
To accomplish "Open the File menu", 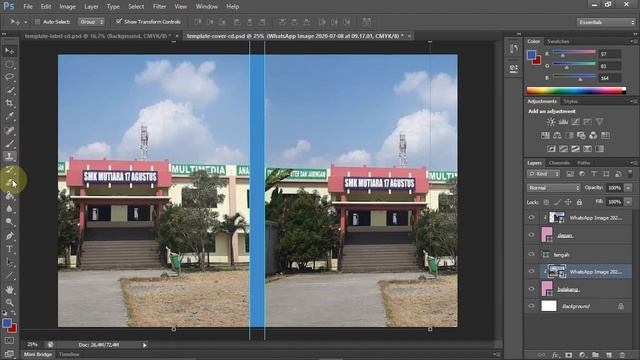I will [28, 7].
